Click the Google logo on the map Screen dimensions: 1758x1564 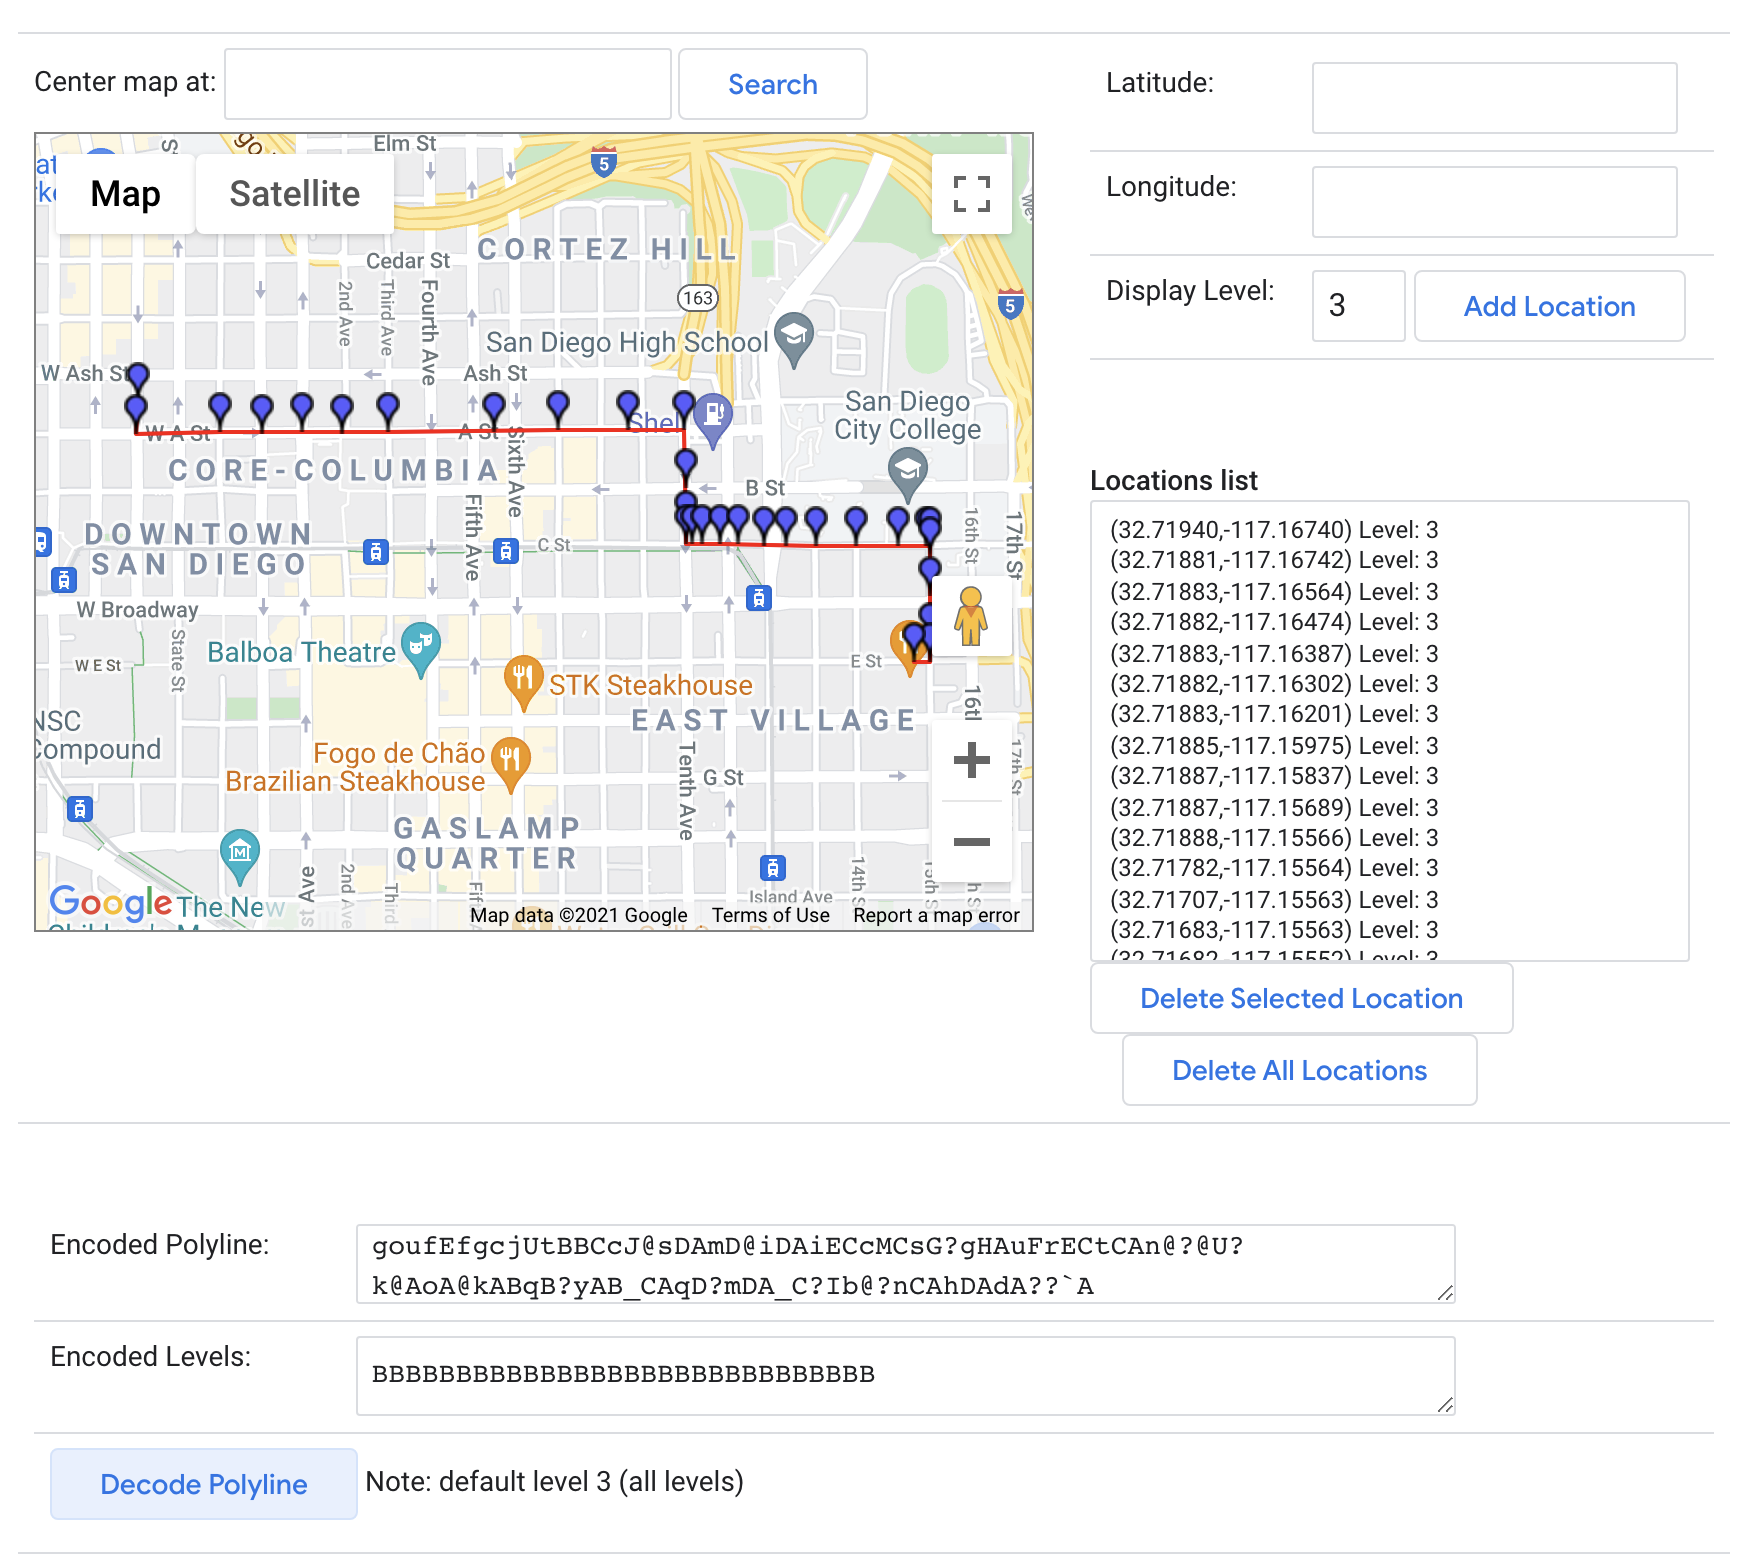point(113,905)
